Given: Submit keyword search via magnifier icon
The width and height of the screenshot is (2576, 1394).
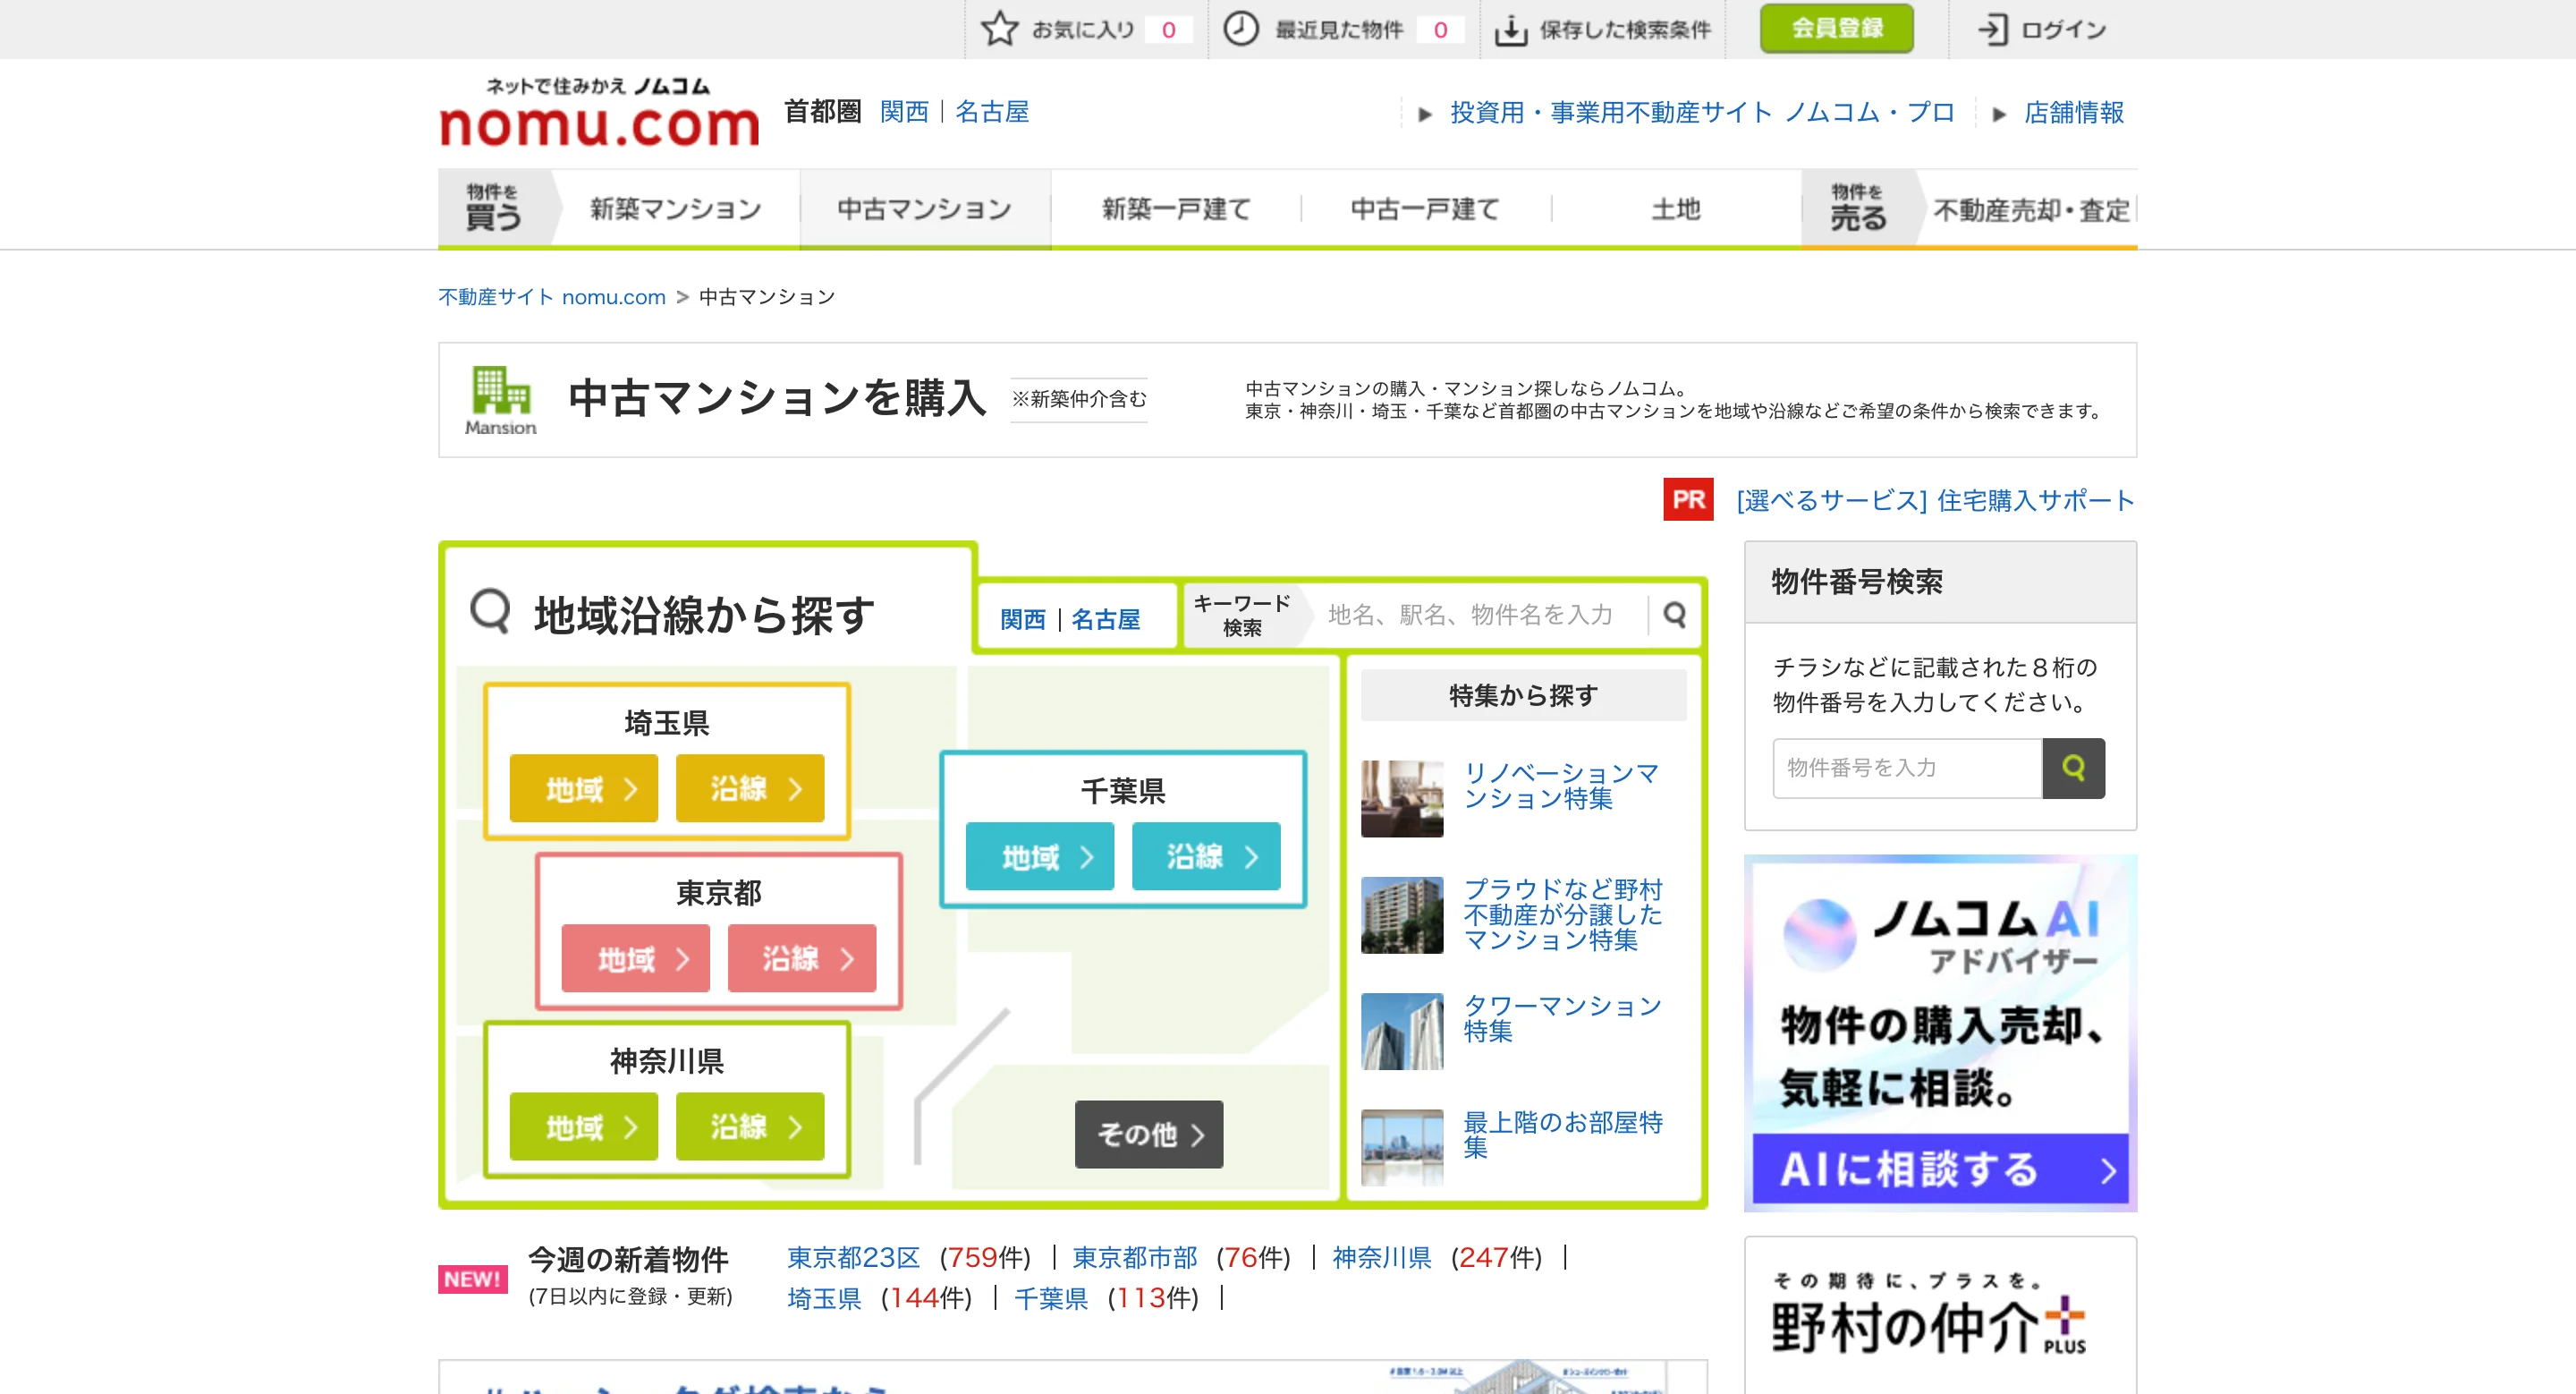Looking at the screenshot, I should click(x=1675, y=614).
